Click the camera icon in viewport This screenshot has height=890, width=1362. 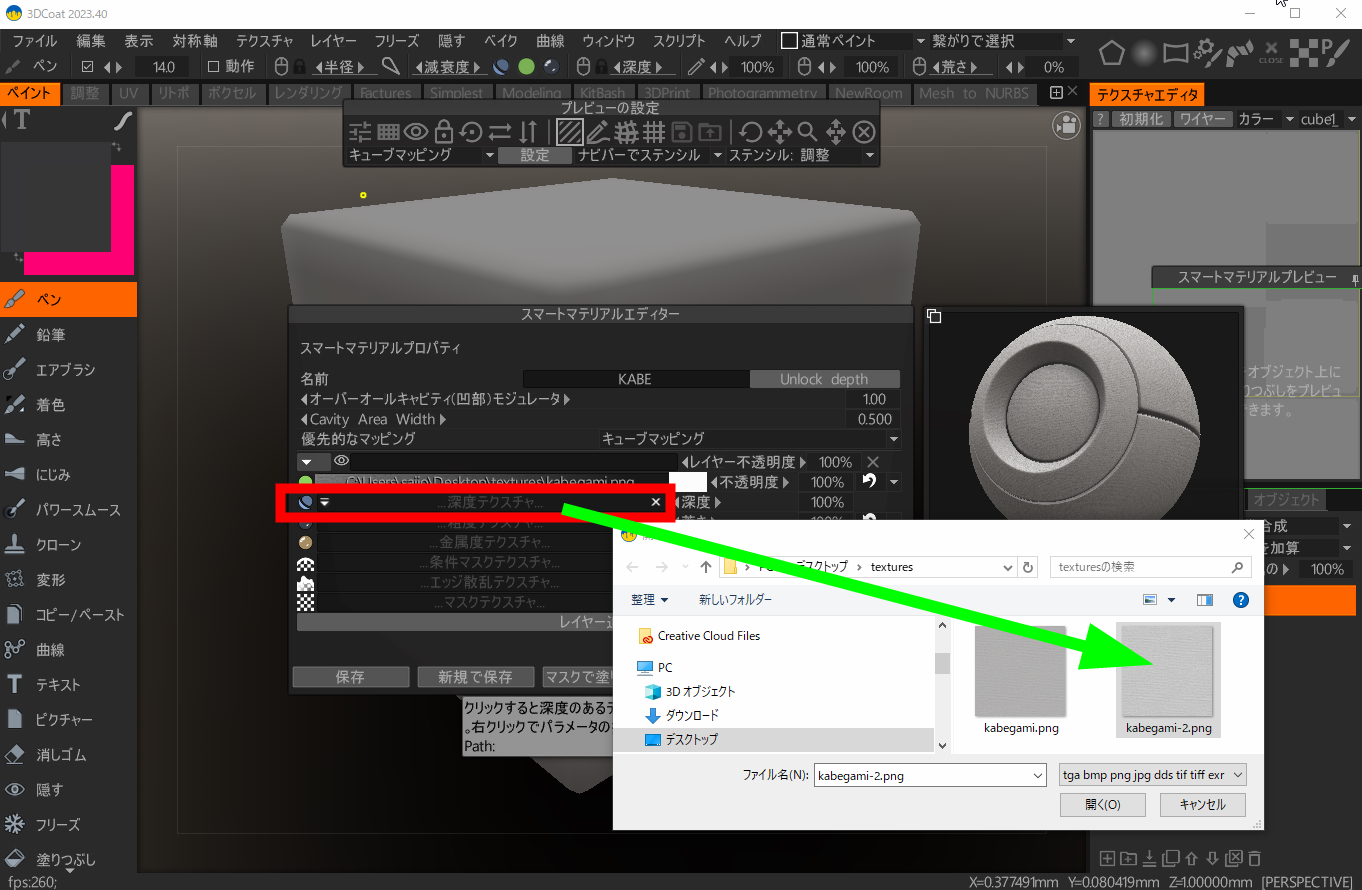point(1066,125)
